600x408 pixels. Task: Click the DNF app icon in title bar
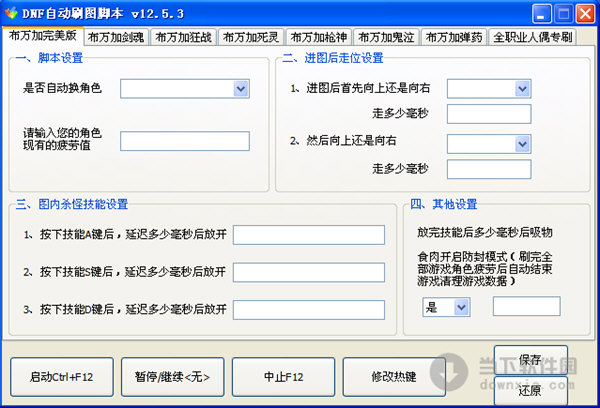coord(11,13)
